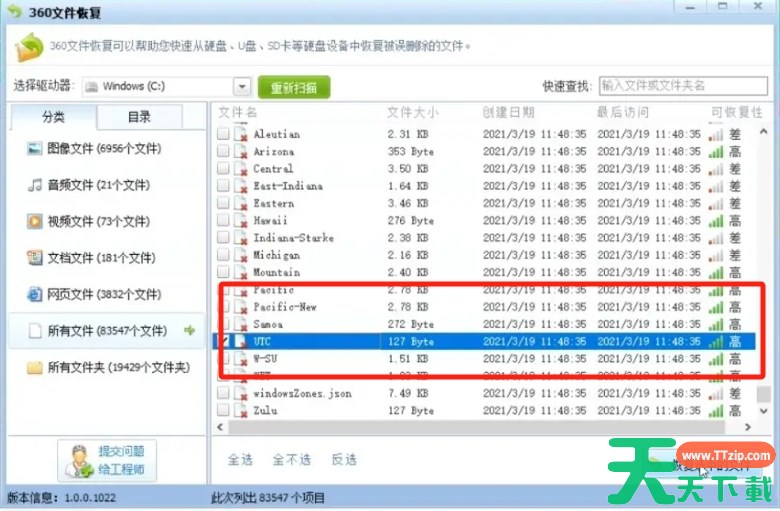Sort by the 创建日期 column header

508,112
